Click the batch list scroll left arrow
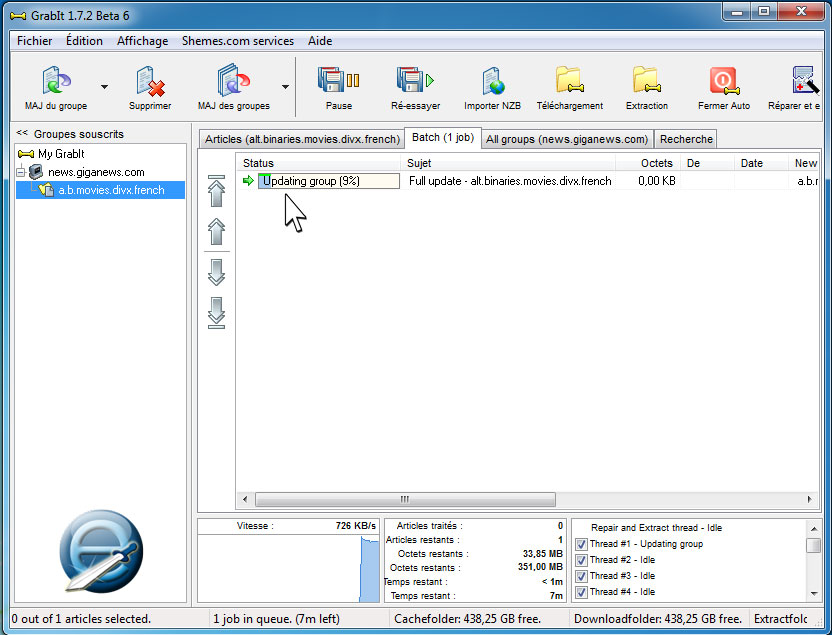832x635 pixels. click(245, 499)
